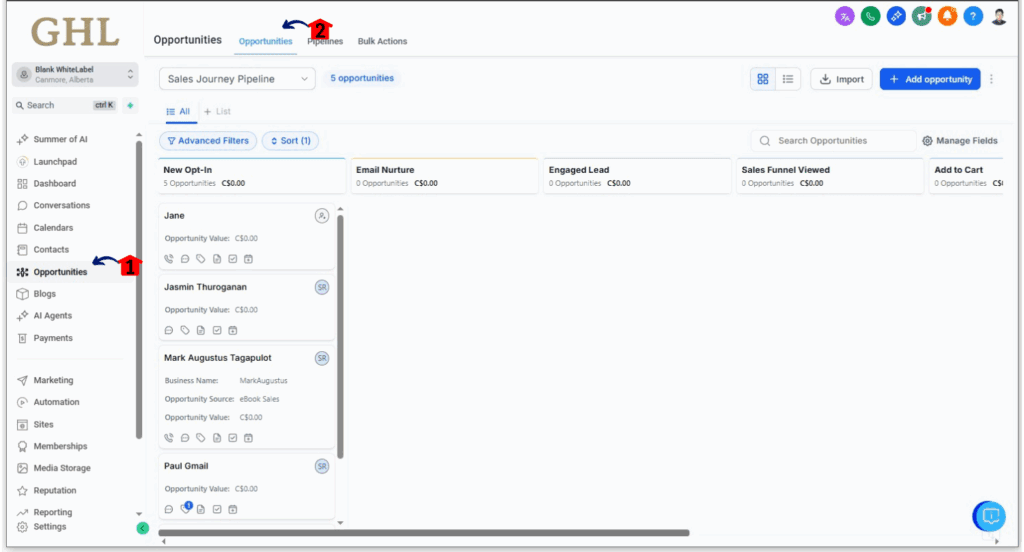Open the task checkbox icon on Jane's card
This screenshot has width=1024, height=552.
point(232,259)
